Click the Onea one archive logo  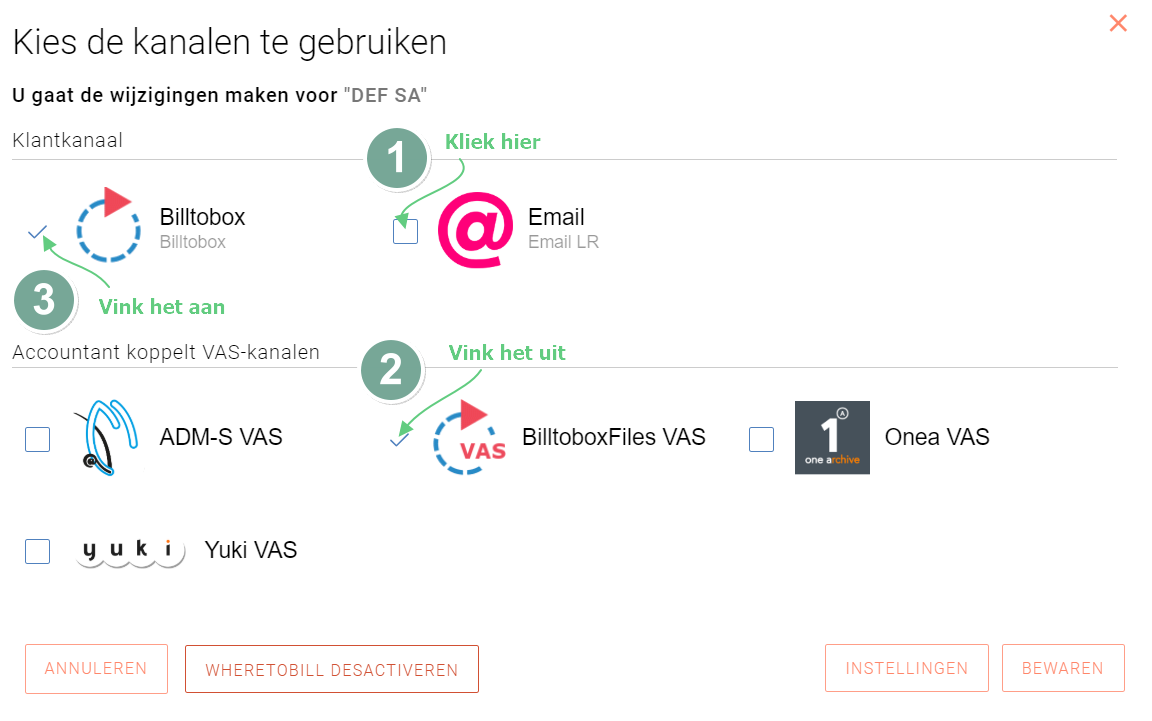click(832, 437)
